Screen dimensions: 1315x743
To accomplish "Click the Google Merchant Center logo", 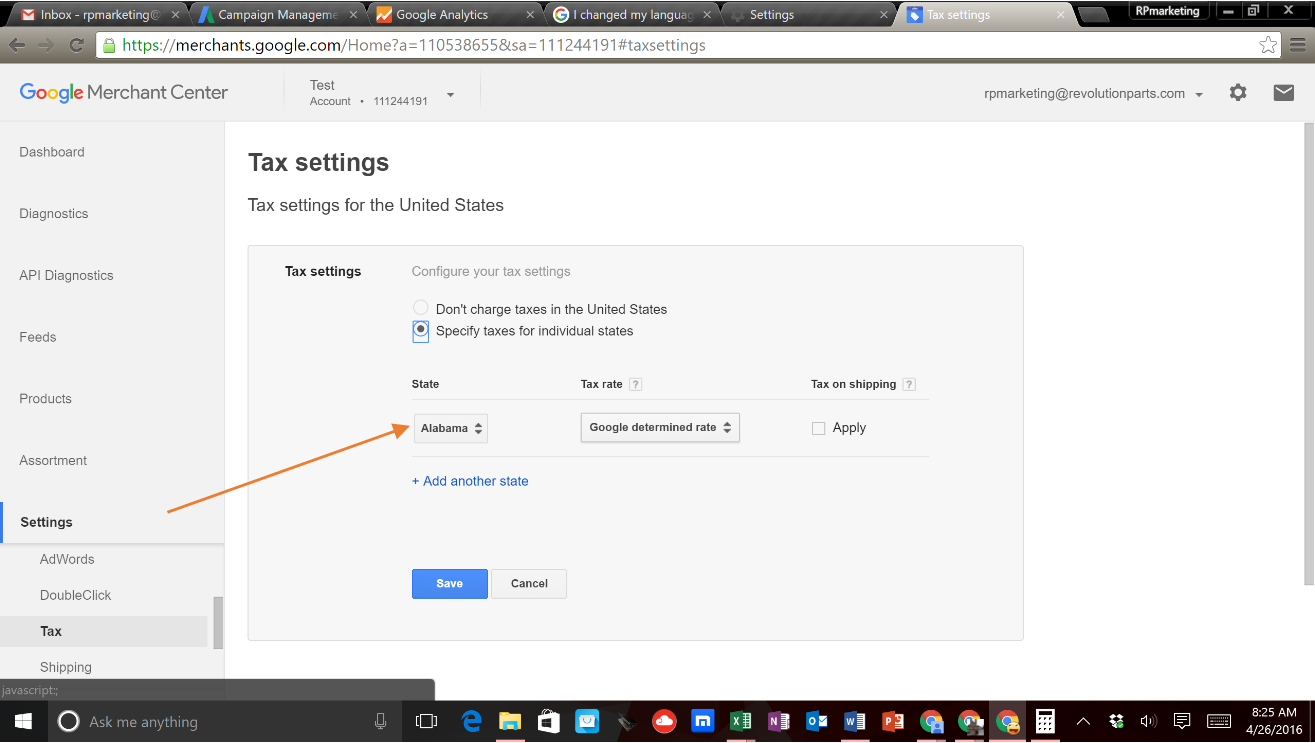I will click(x=123, y=93).
